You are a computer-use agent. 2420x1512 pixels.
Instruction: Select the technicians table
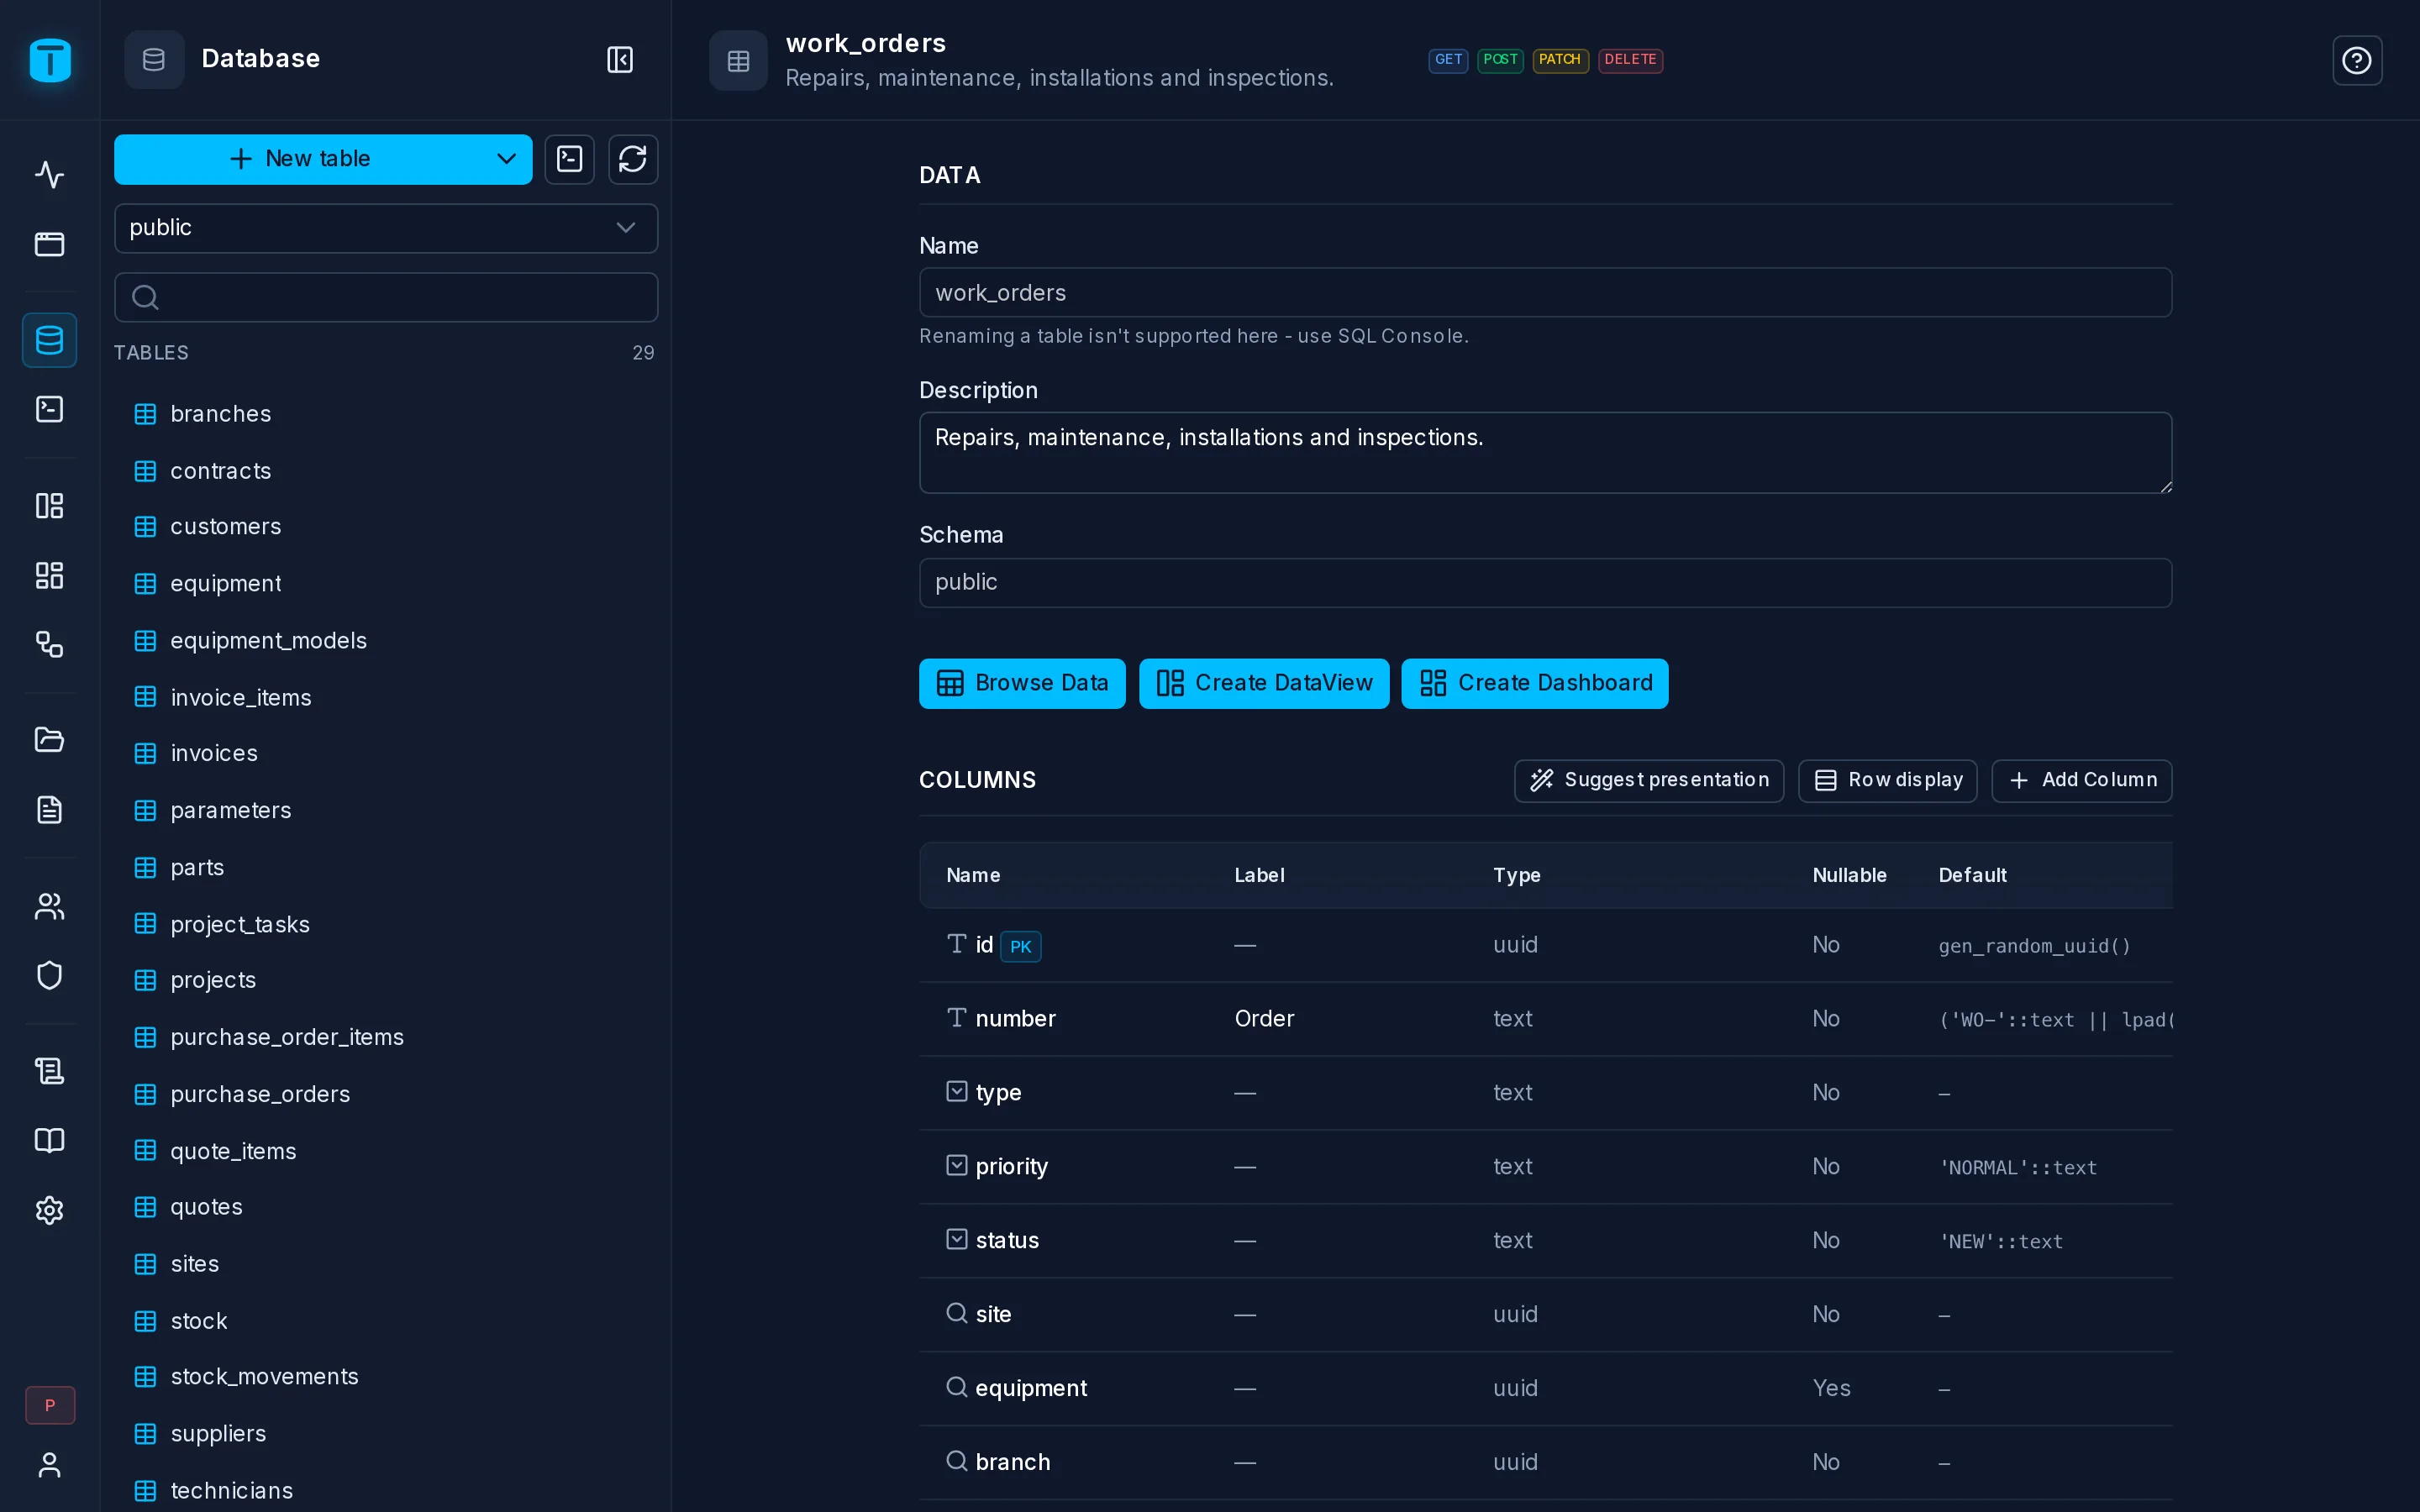point(386,1490)
